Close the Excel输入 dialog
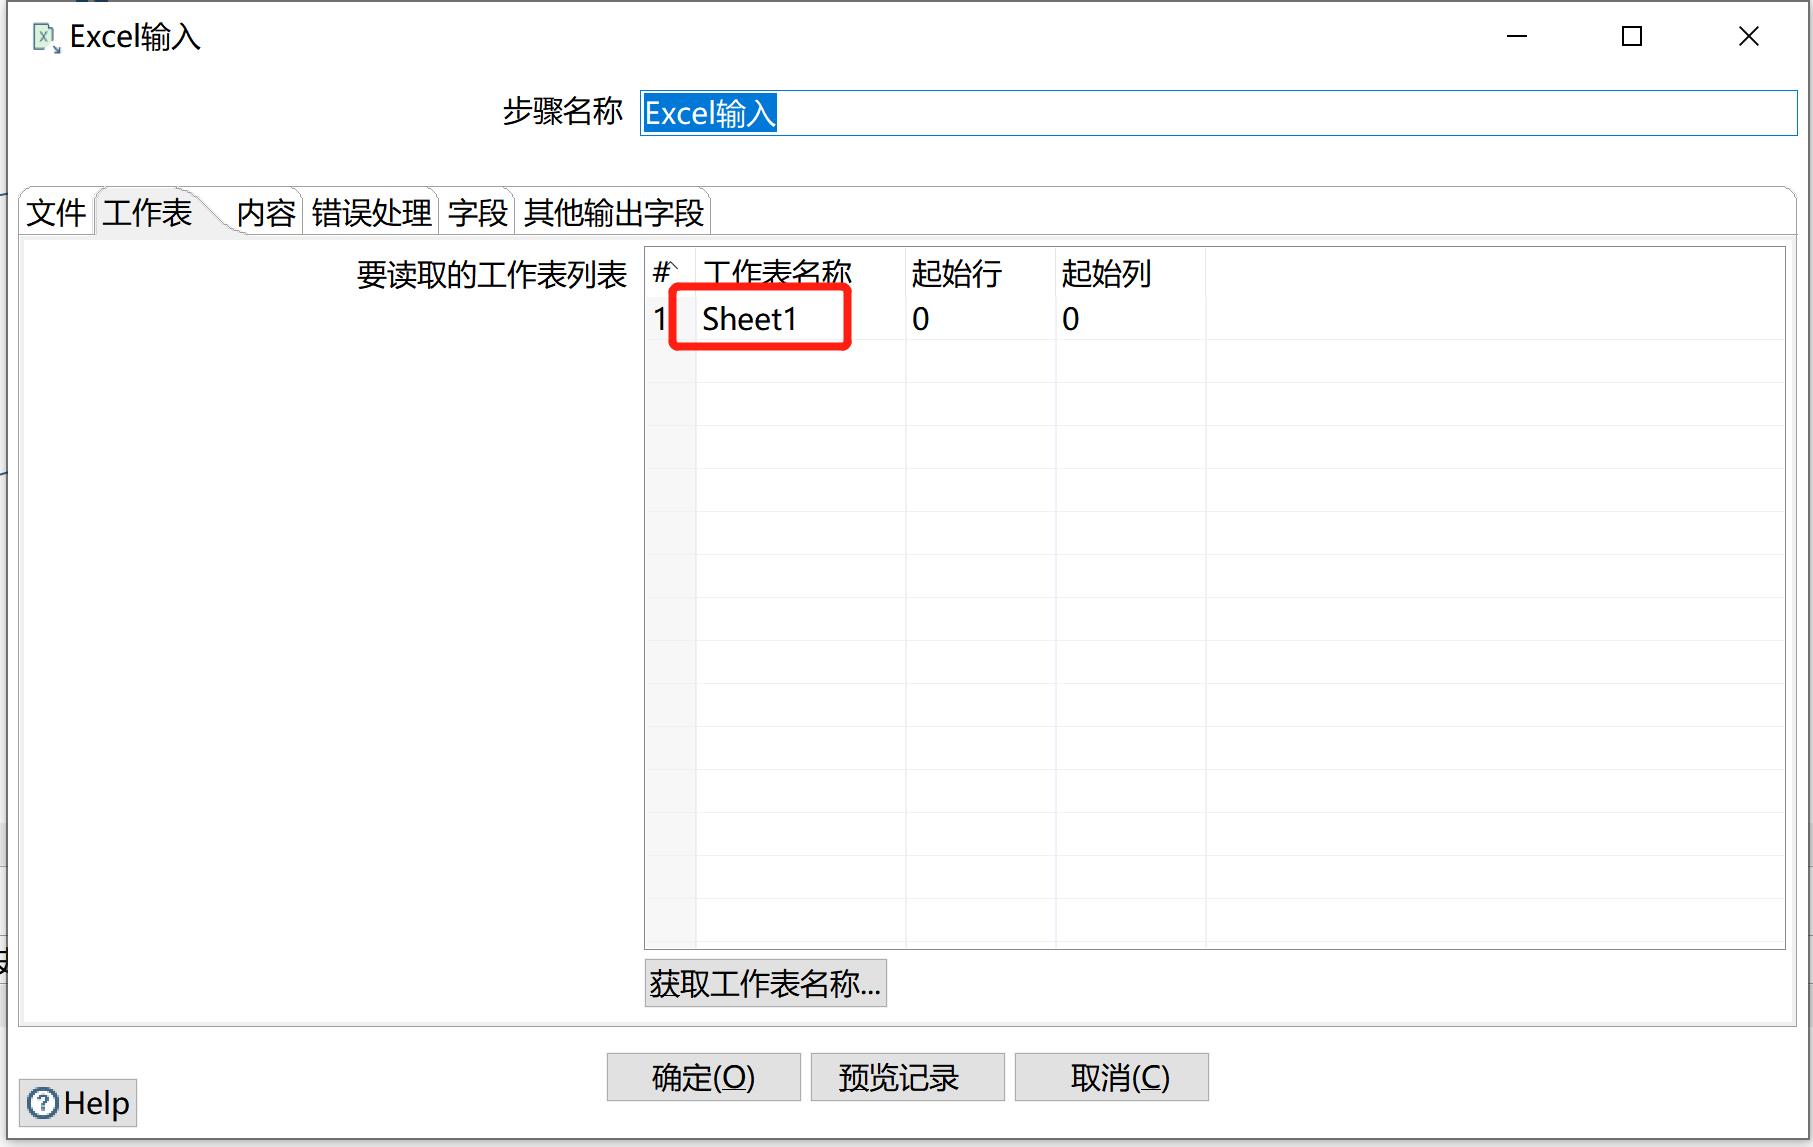The image size is (1813, 1147). pyautogui.click(x=1749, y=37)
